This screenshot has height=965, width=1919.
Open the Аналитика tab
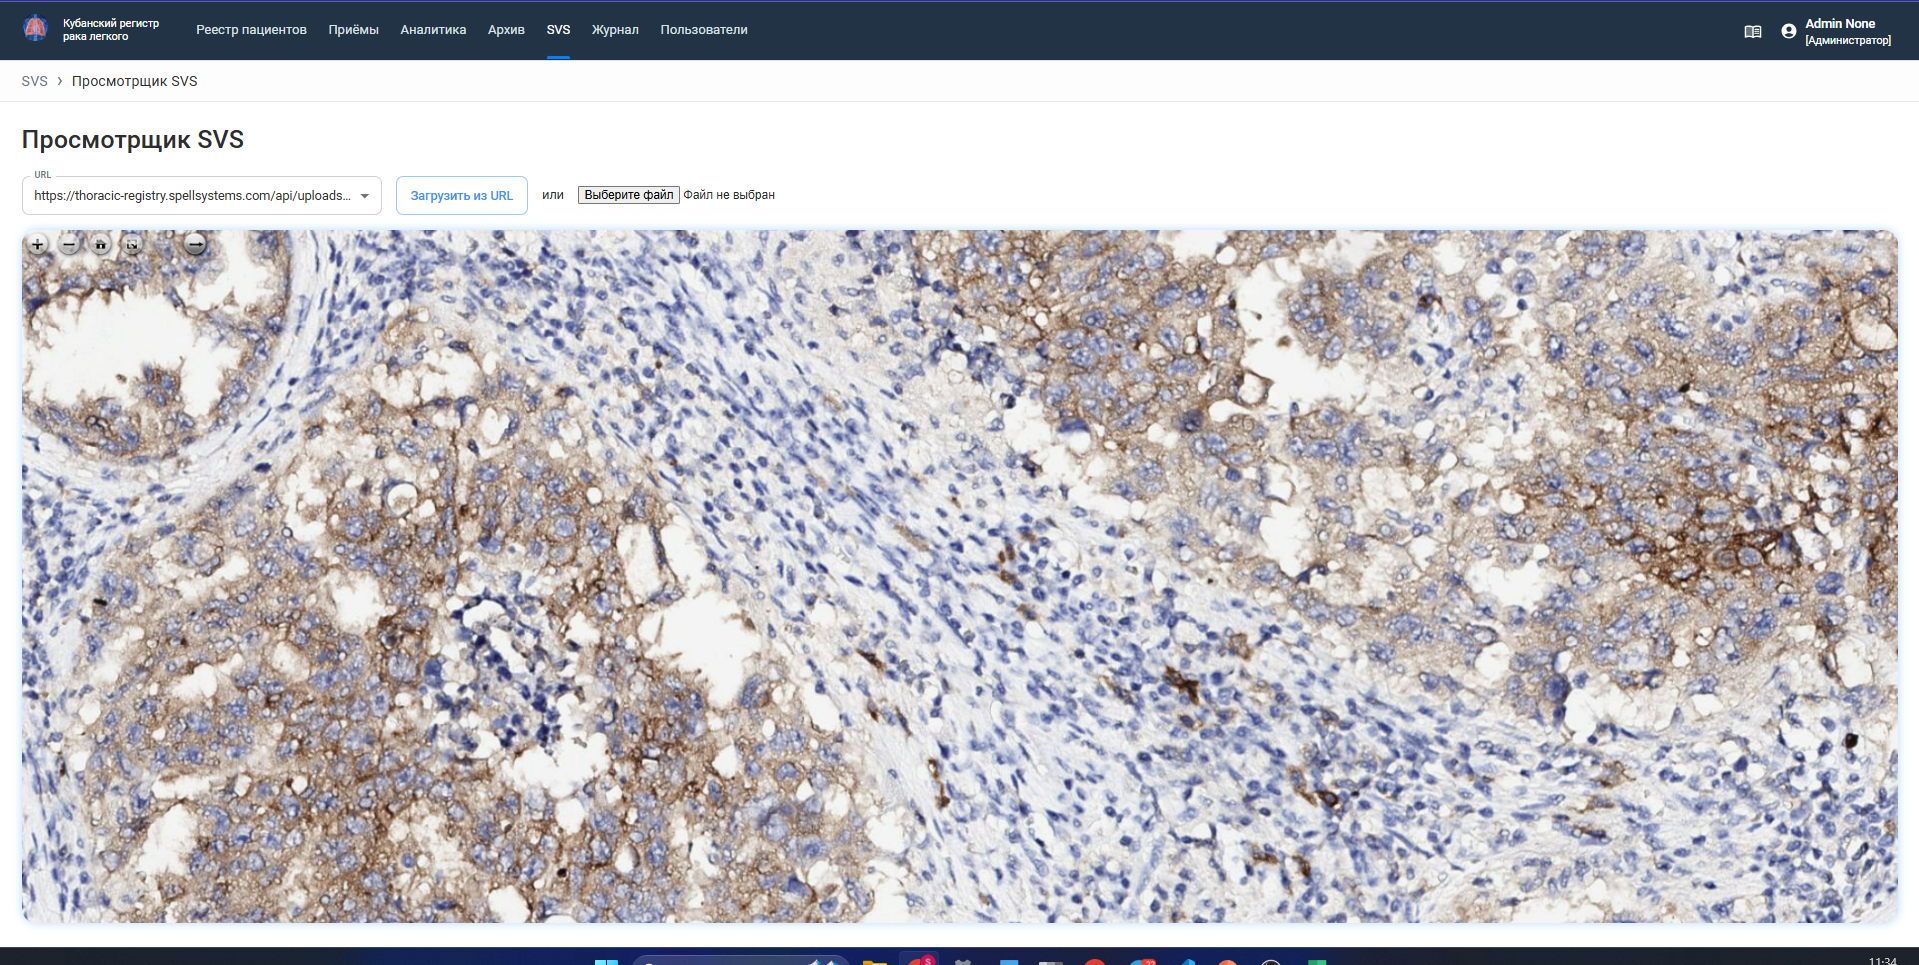(x=433, y=30)
